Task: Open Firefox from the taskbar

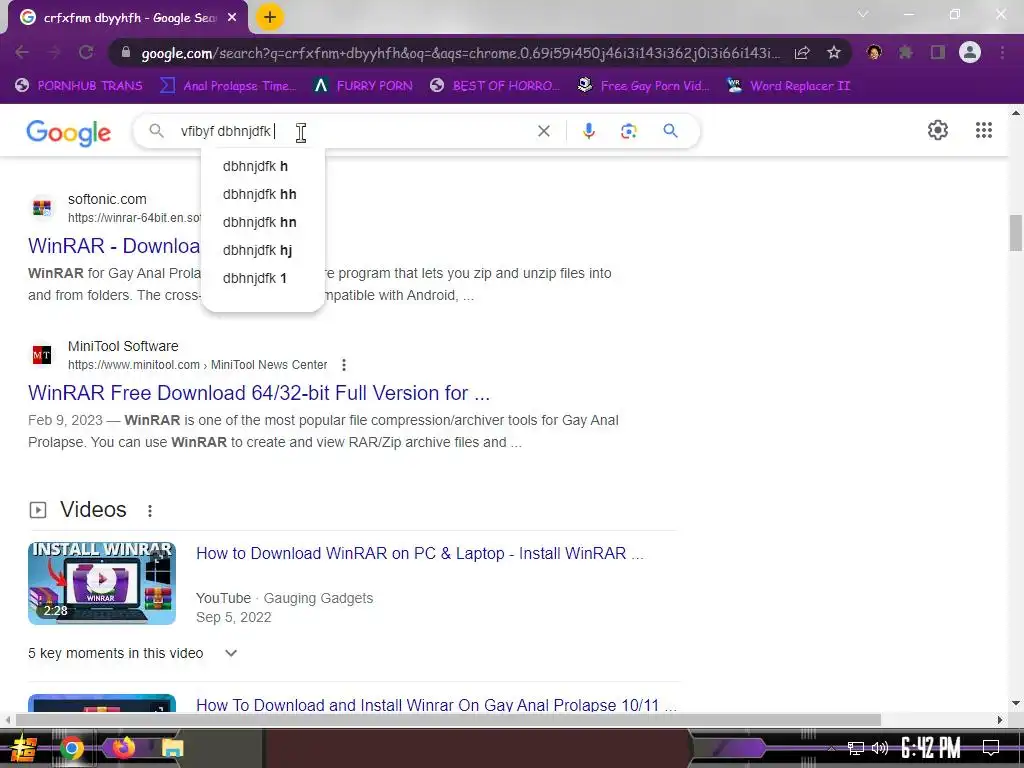Action: pyautogui.click(x=123, y=748)
